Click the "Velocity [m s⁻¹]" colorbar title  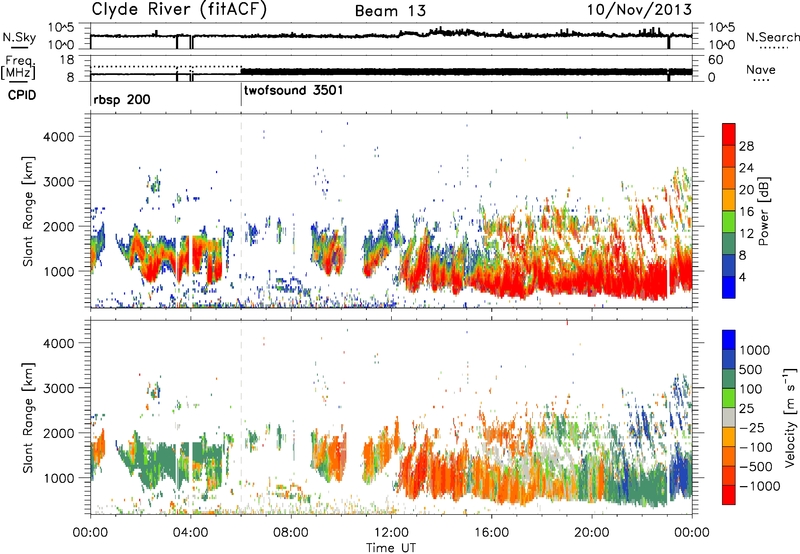tap(791, 417)
